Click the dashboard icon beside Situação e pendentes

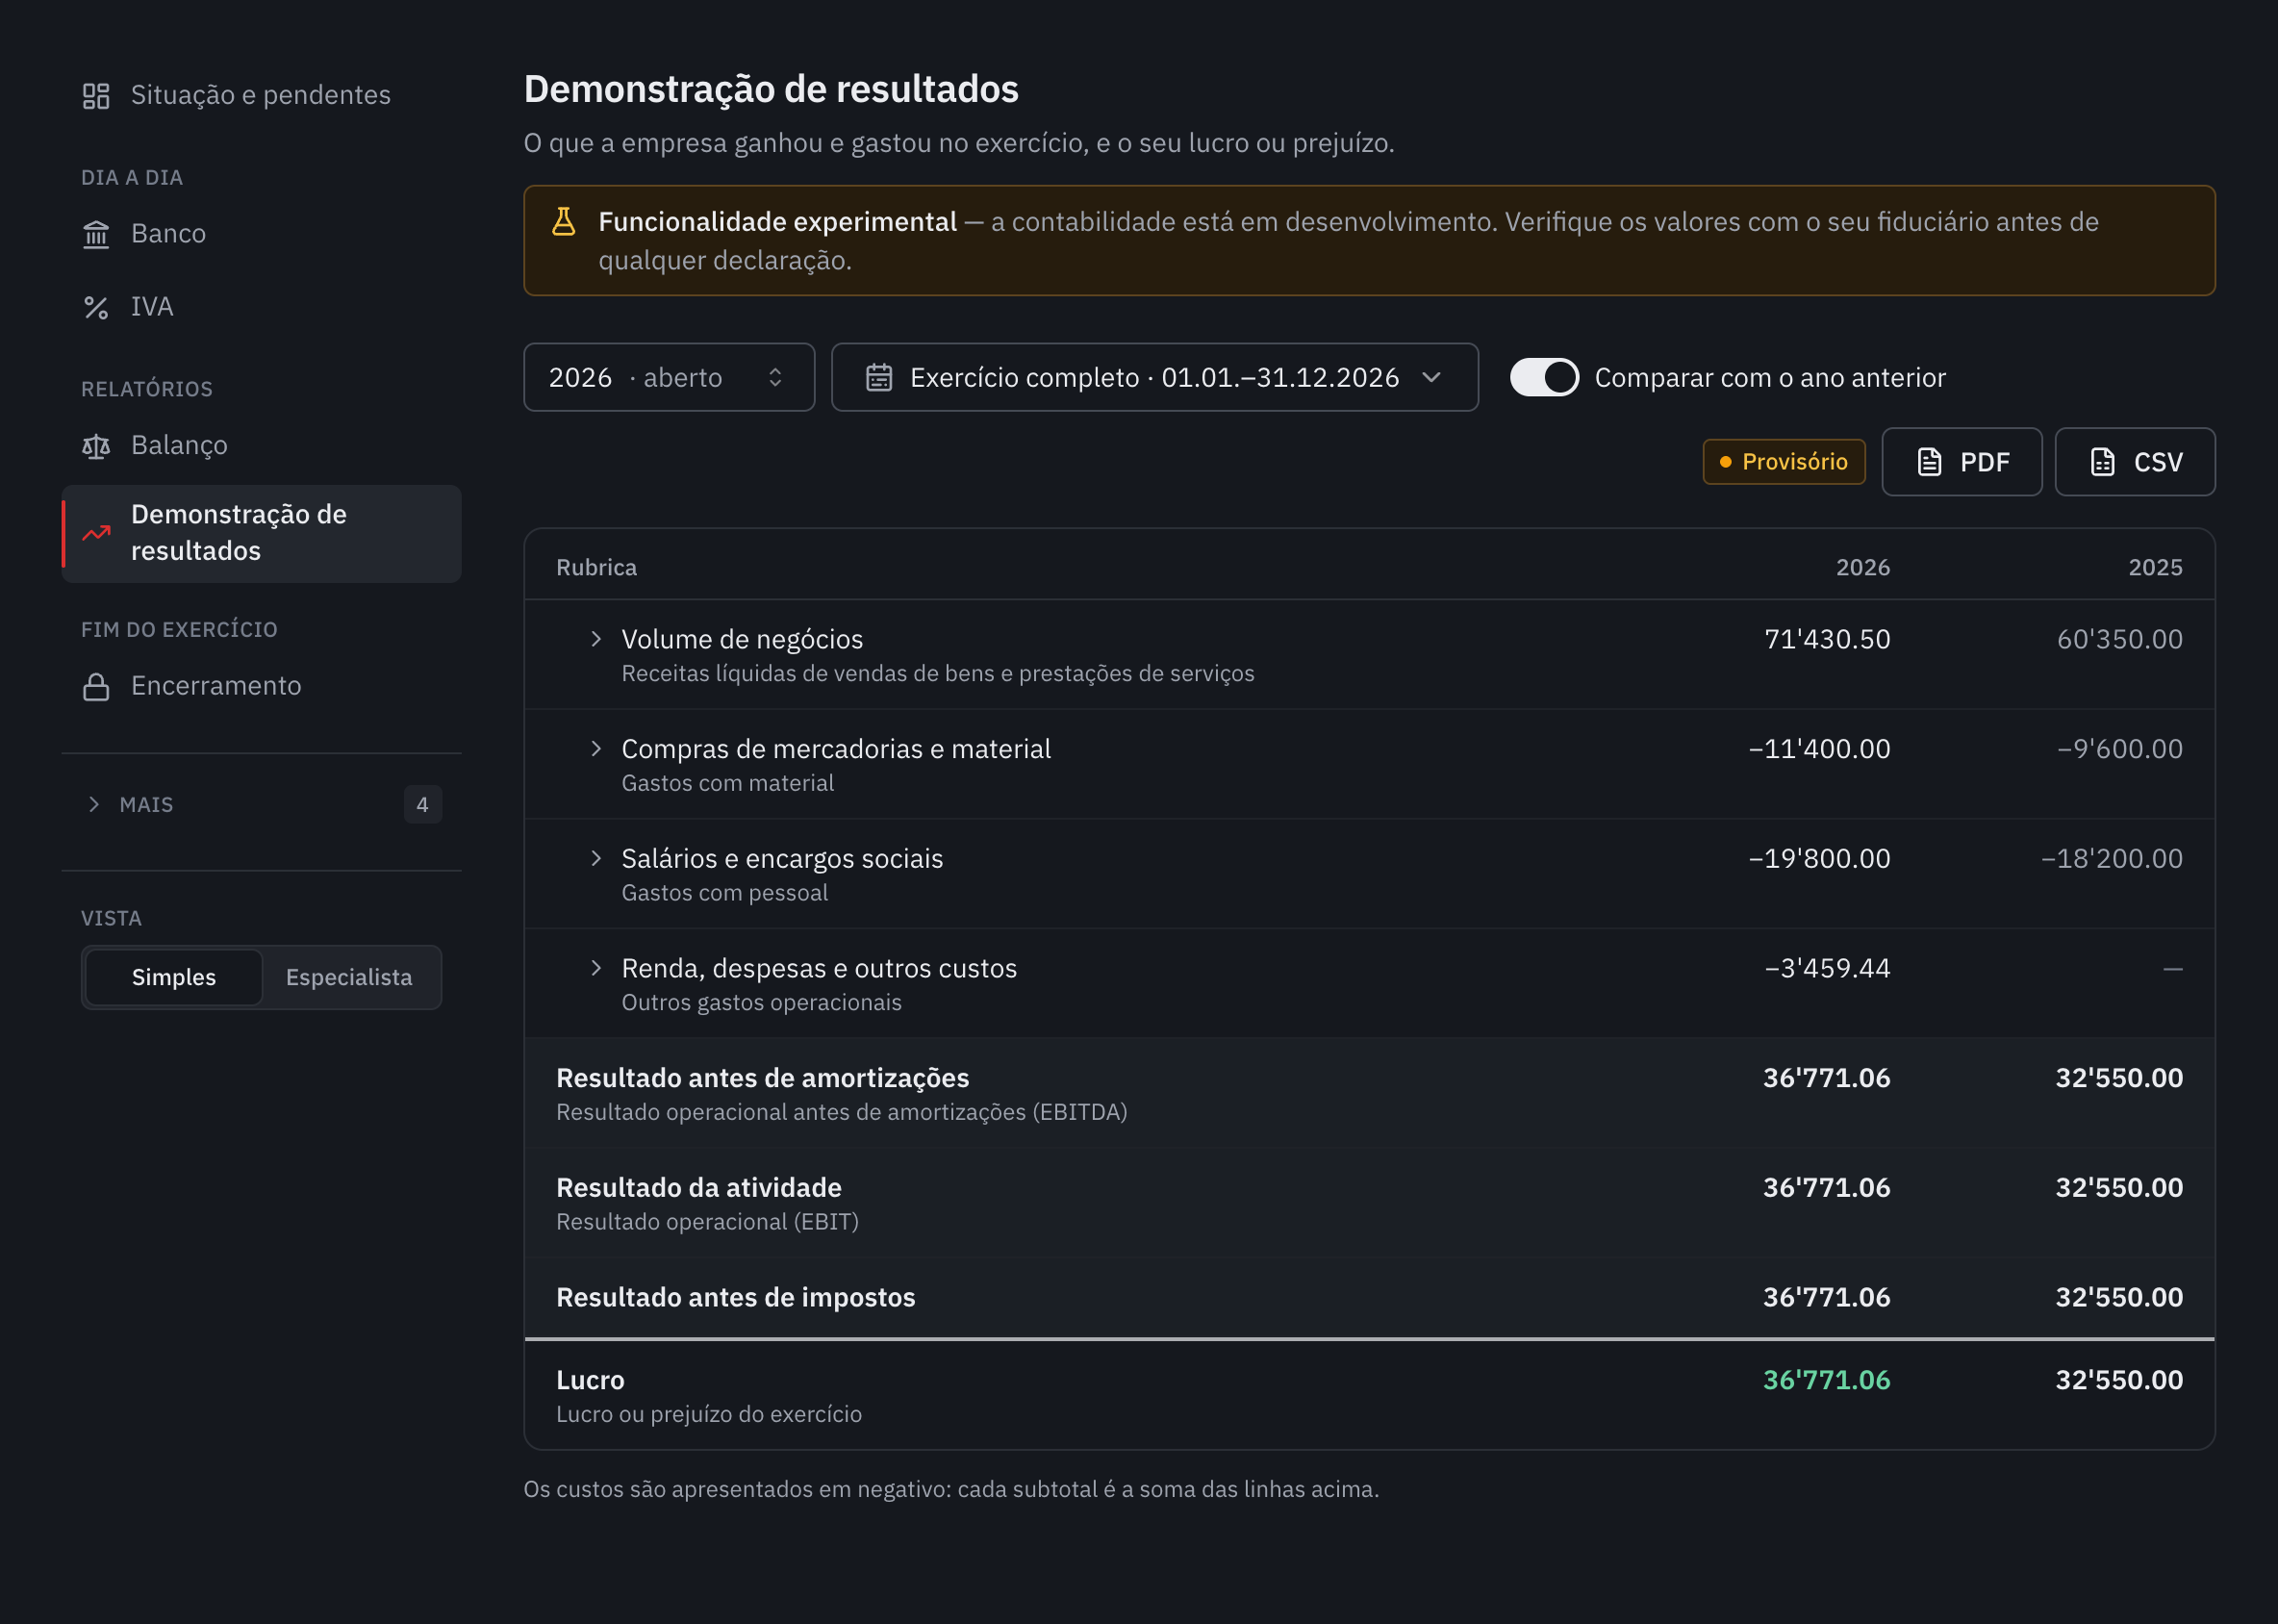coord(96,95)
